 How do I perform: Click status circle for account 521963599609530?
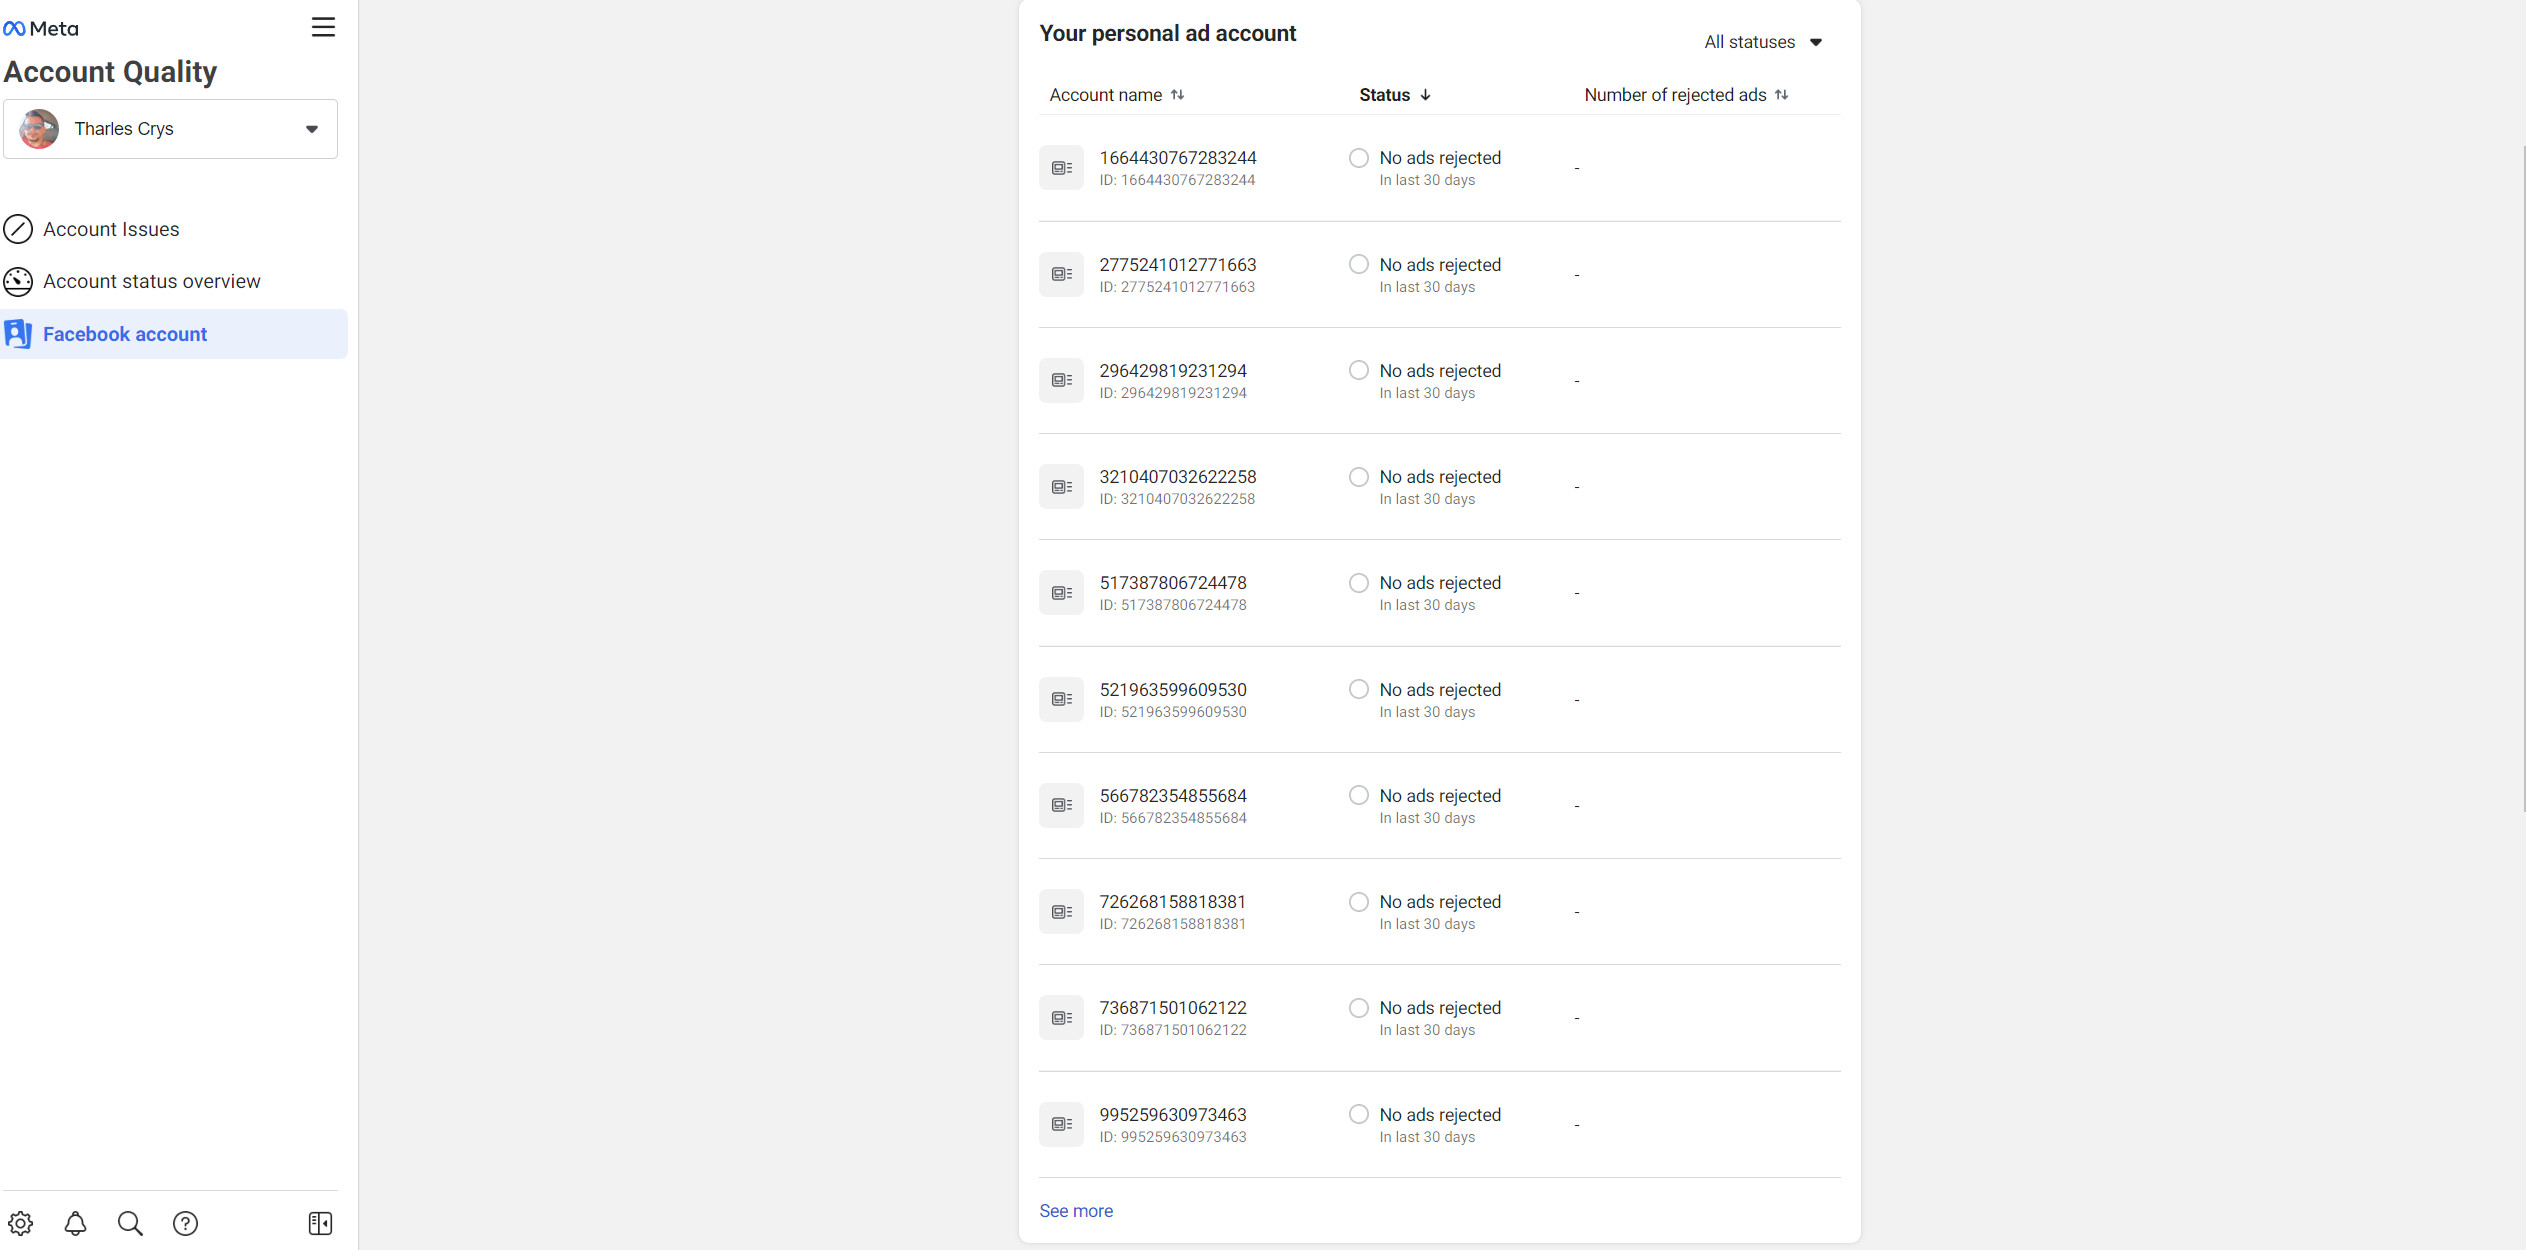(x=1359, y=689)
